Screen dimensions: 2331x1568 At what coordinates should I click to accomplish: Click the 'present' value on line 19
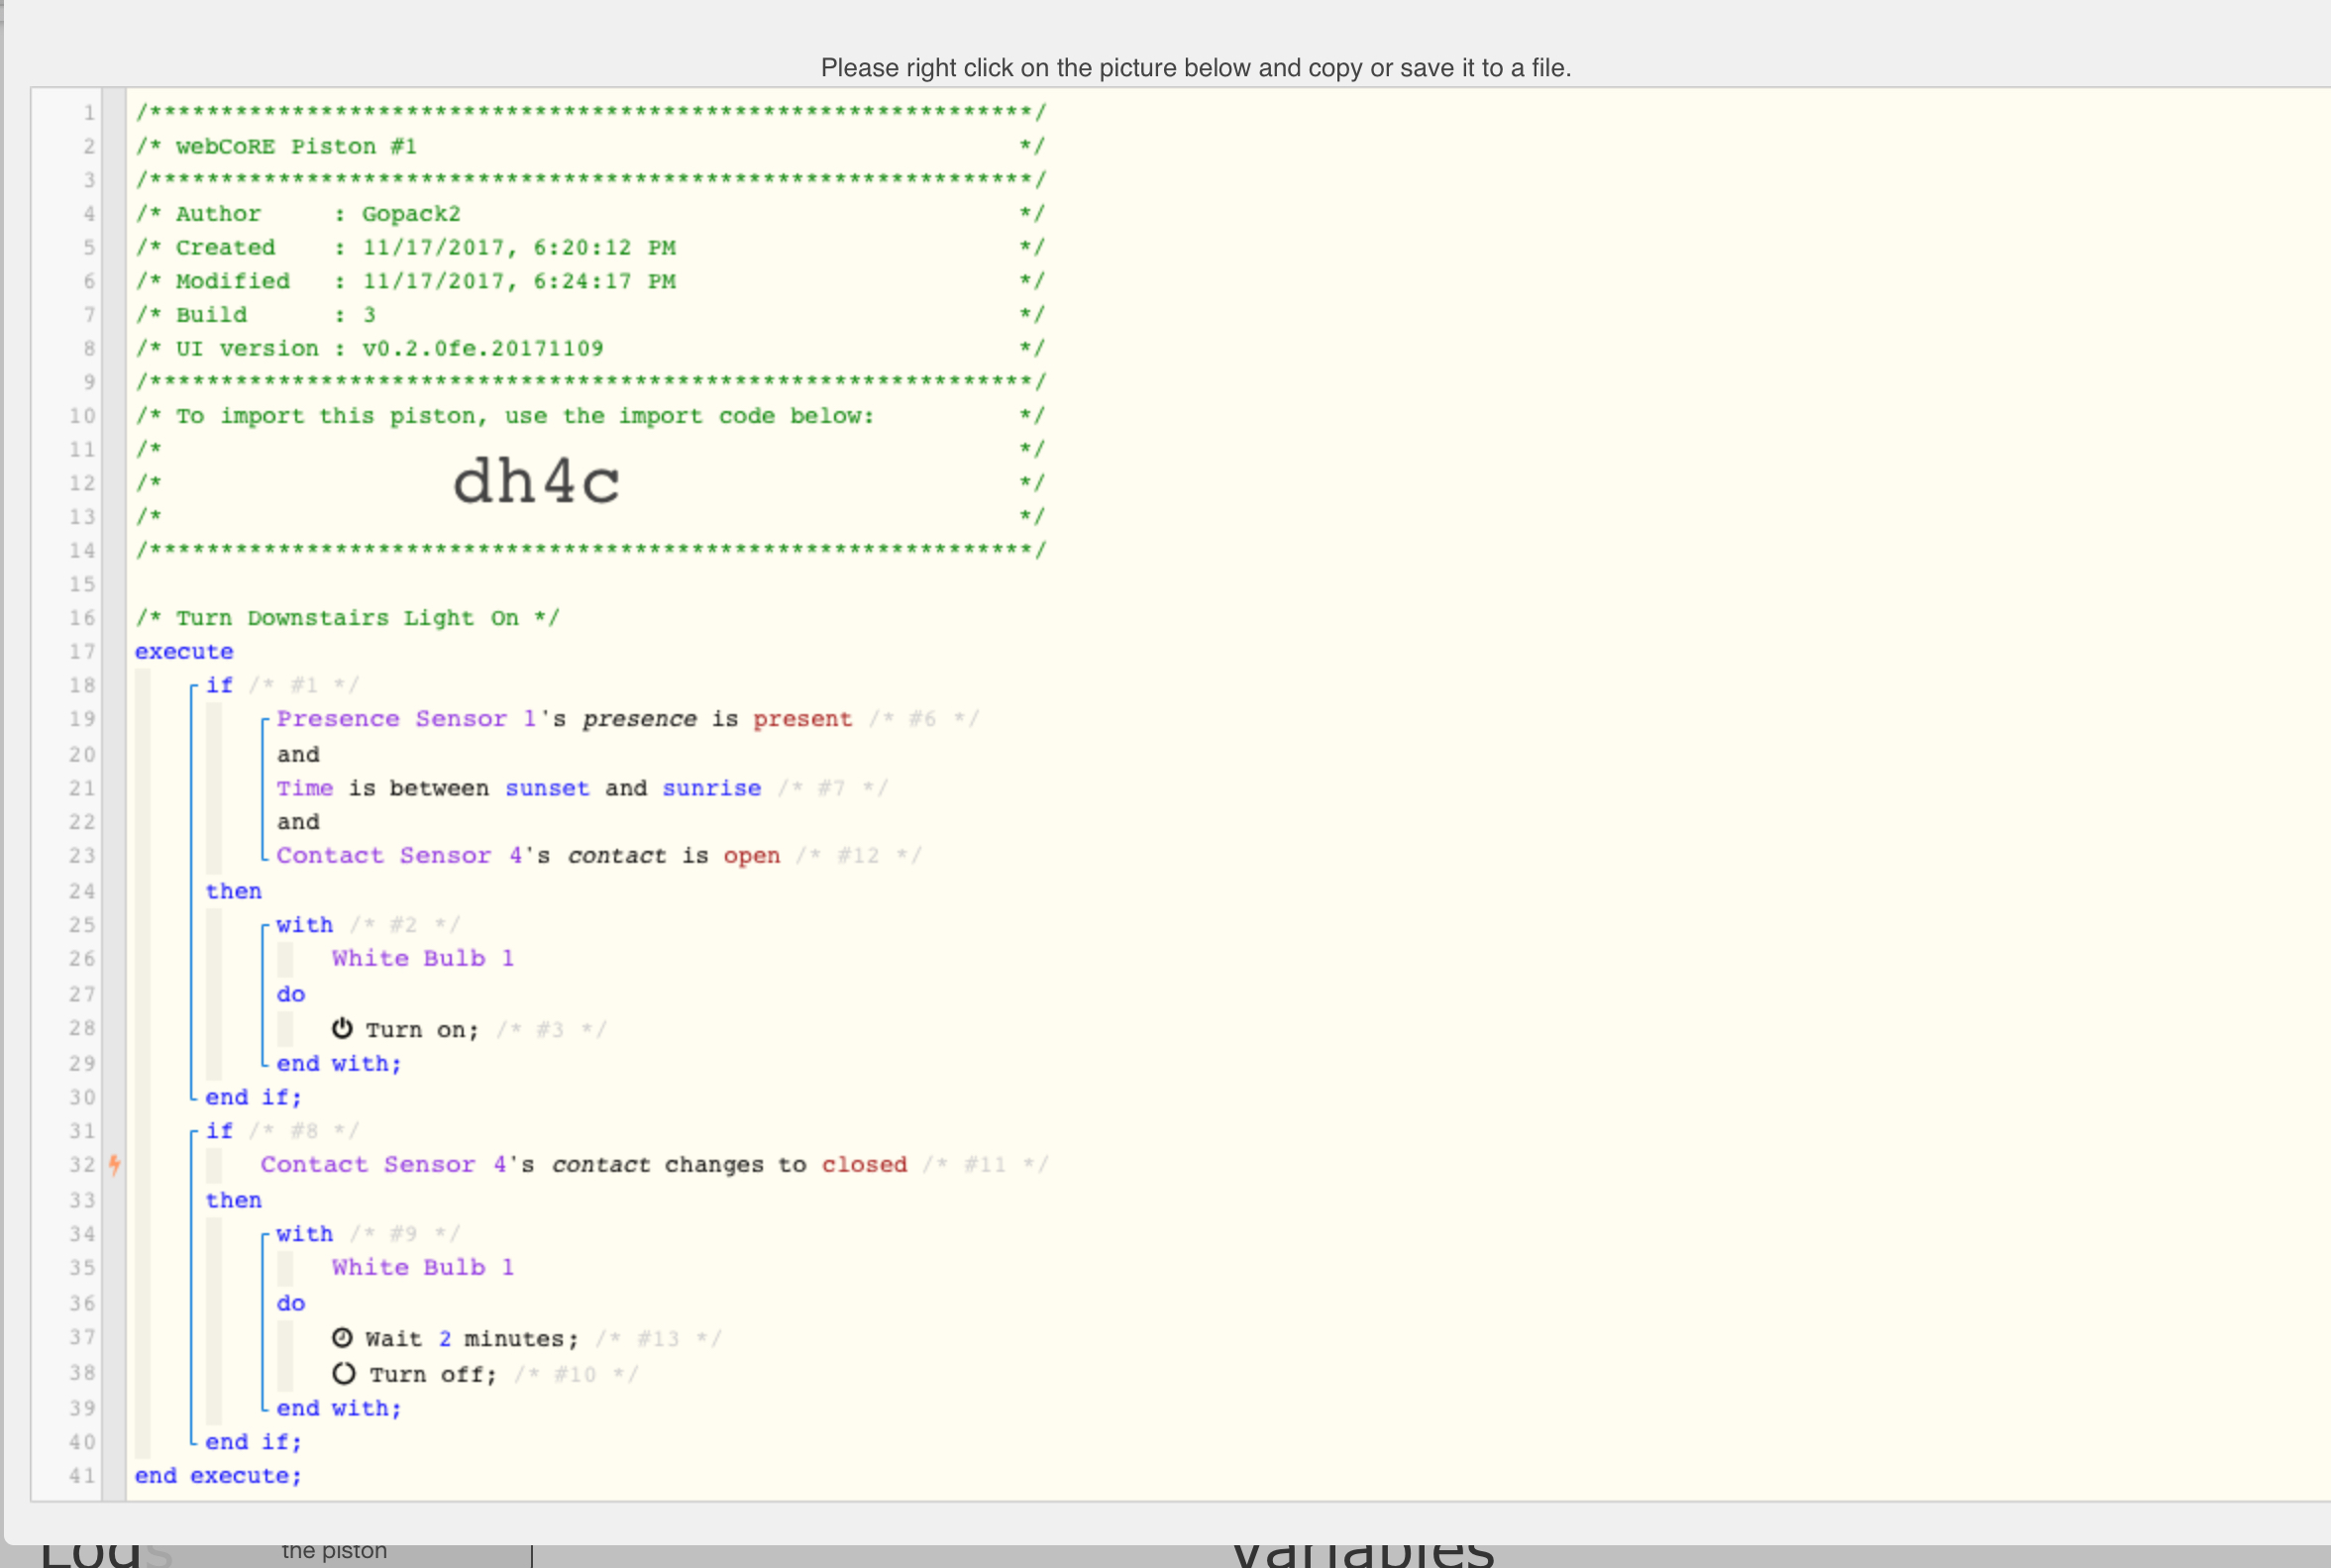coord(802,719)
